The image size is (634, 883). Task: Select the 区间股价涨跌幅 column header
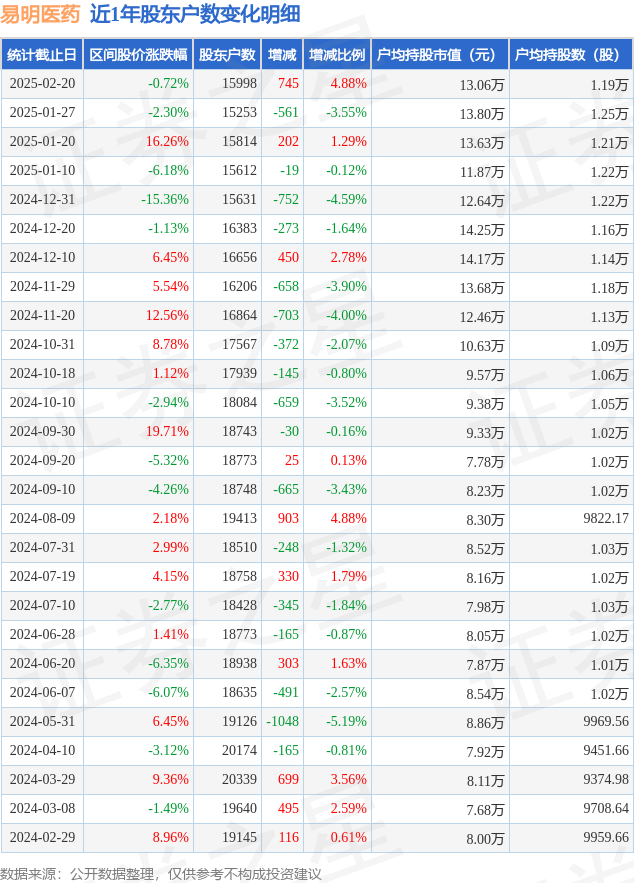137,55
